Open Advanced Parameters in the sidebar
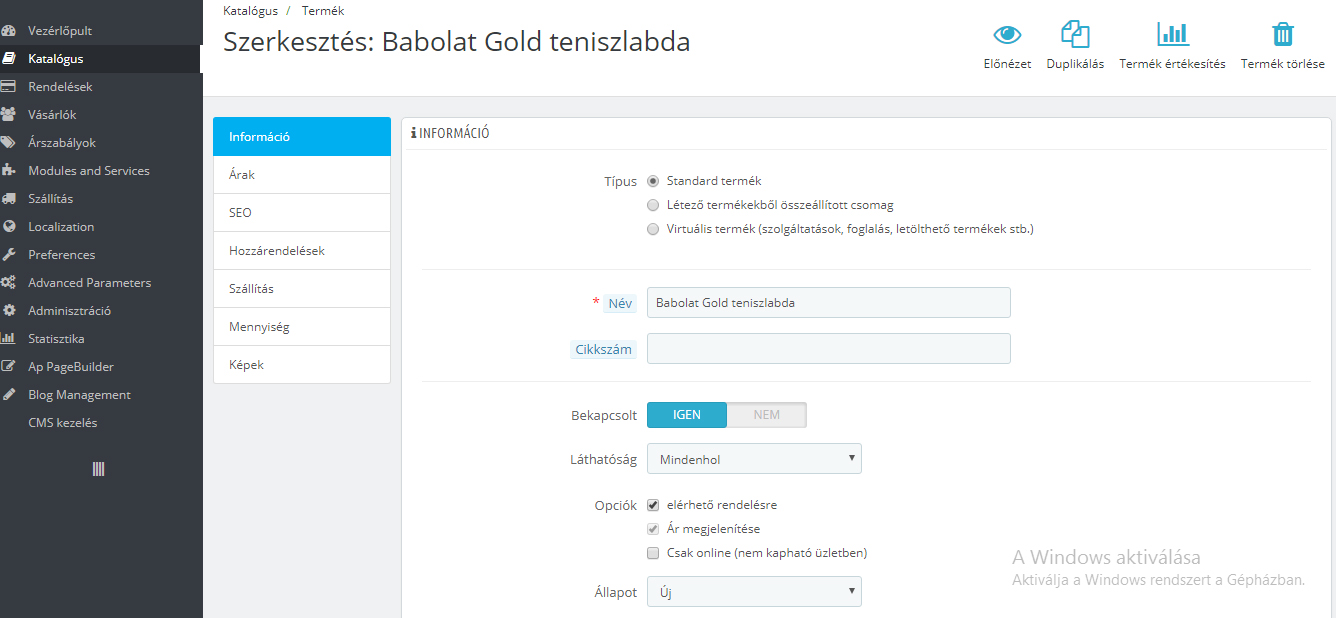1336x618 pixels. click(x=89, y=283)
